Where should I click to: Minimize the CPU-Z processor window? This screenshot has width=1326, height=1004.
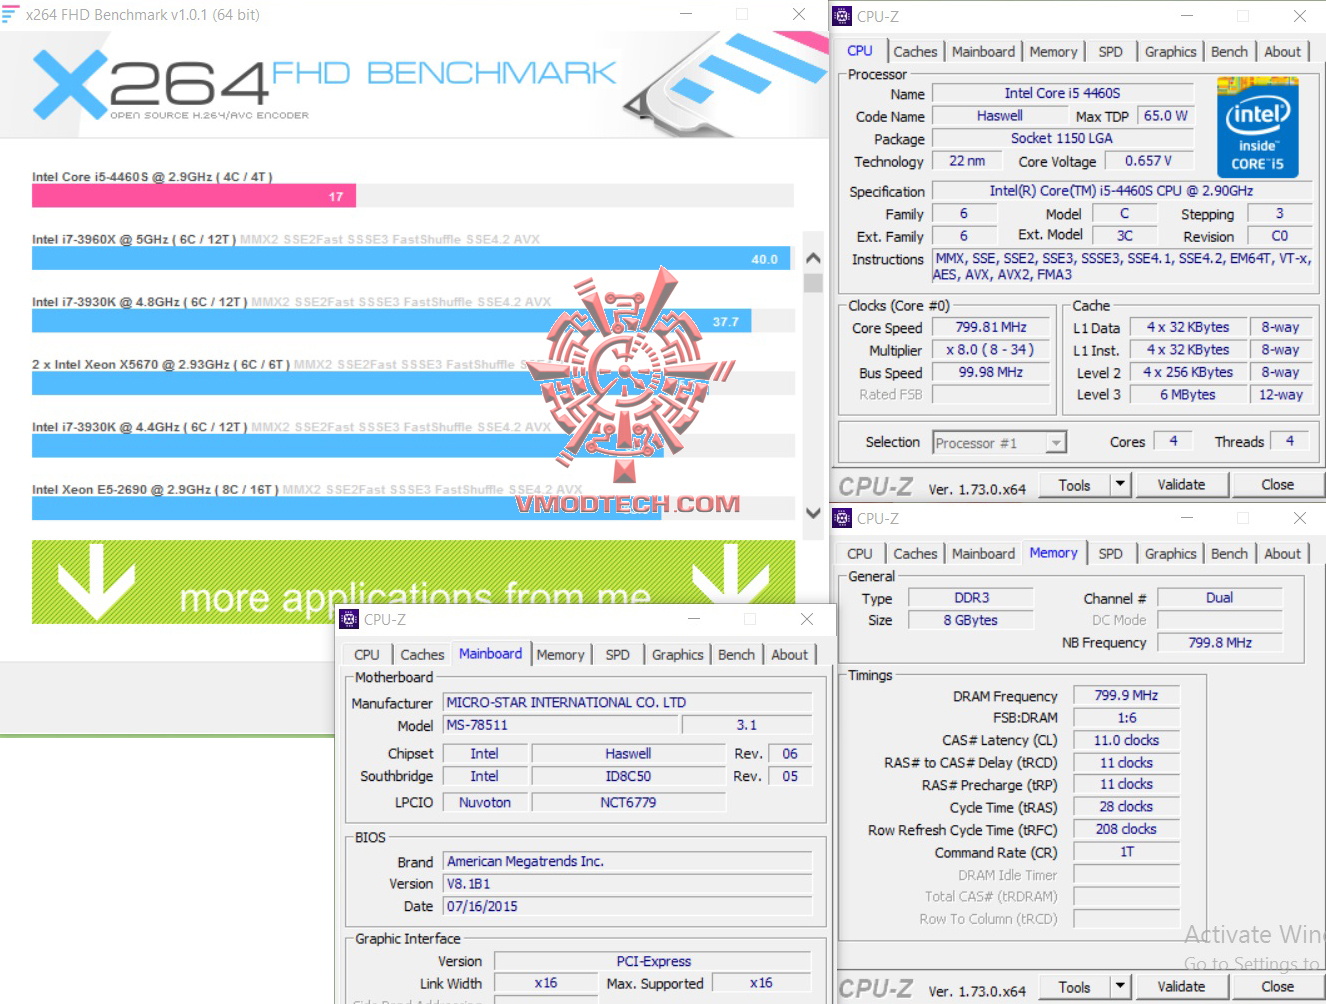1187,16
